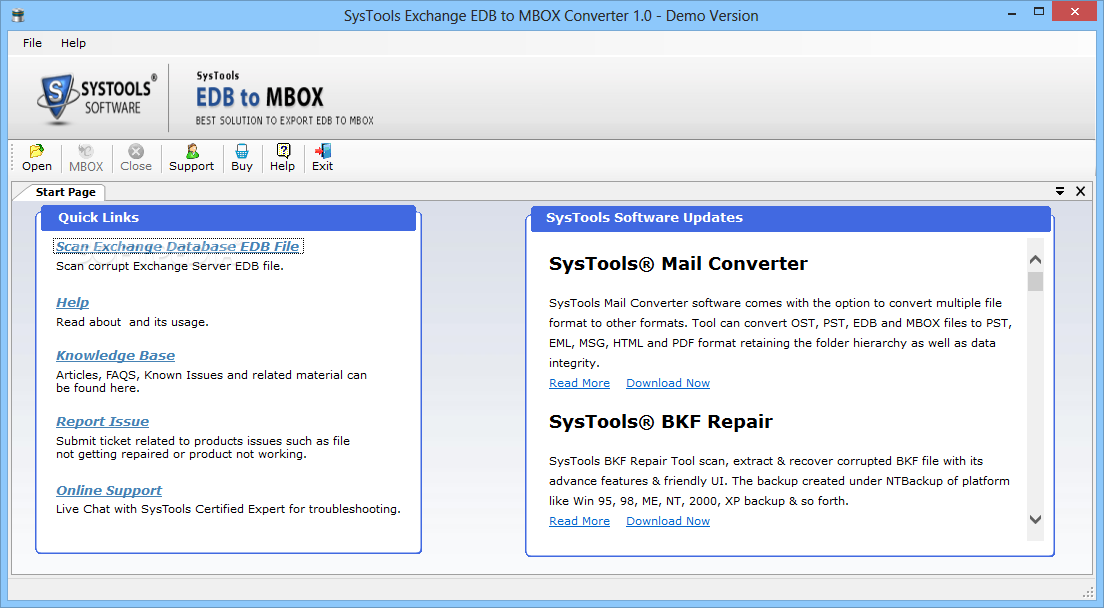1104x608 pixels.
Task: Click the window resize grip in status bar
Action: pyautogui.click(x=1088, y=591)
